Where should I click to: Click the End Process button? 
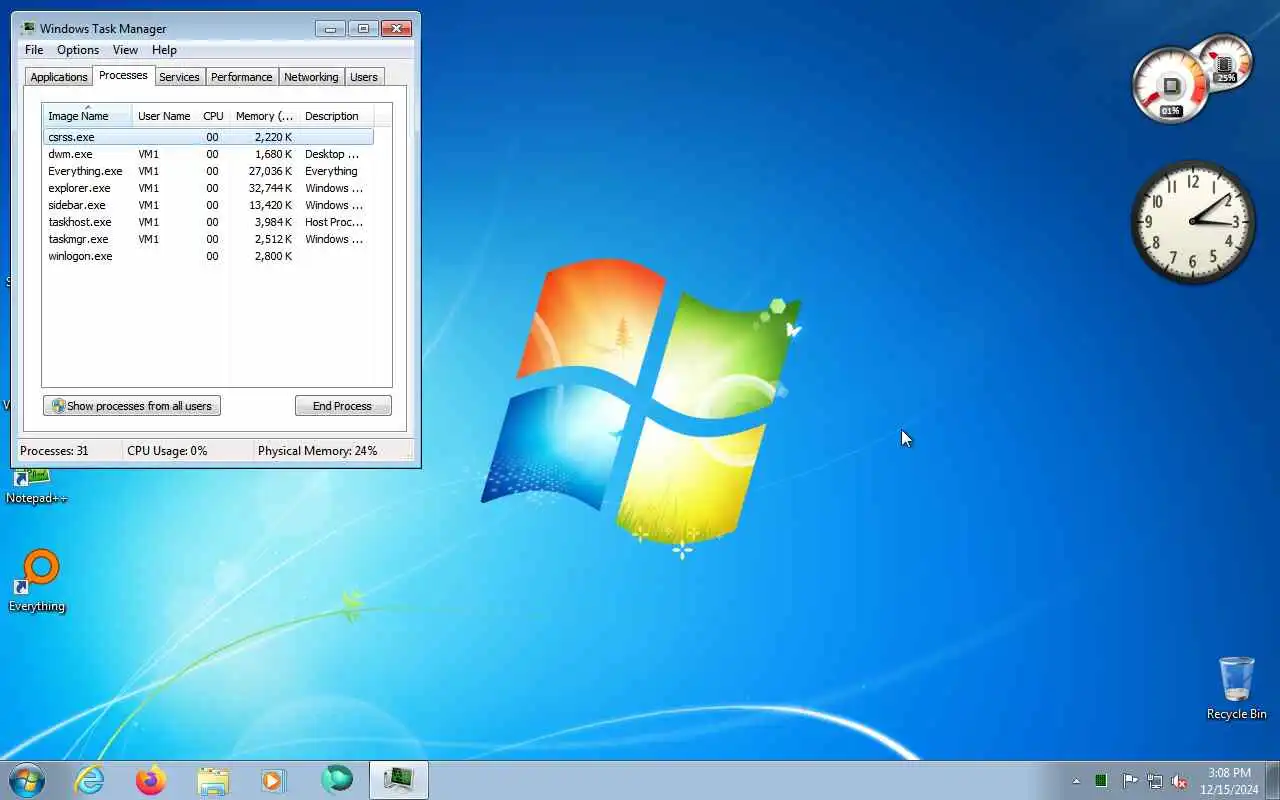343,406
